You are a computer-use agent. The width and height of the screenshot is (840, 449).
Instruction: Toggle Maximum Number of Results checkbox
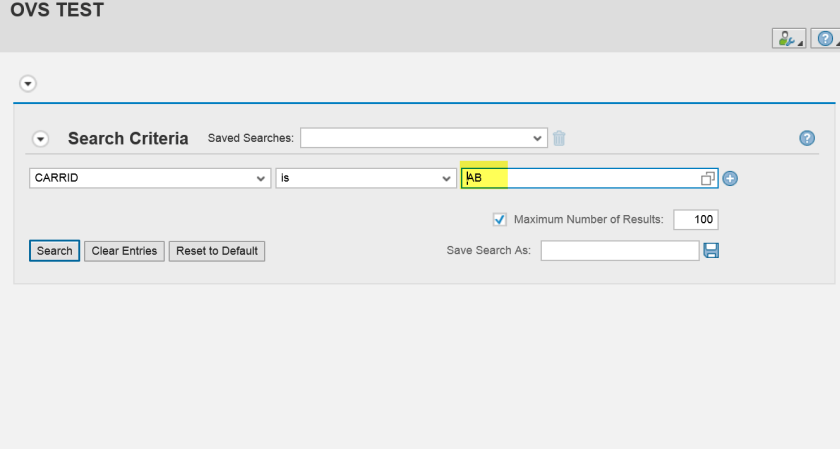500,219
